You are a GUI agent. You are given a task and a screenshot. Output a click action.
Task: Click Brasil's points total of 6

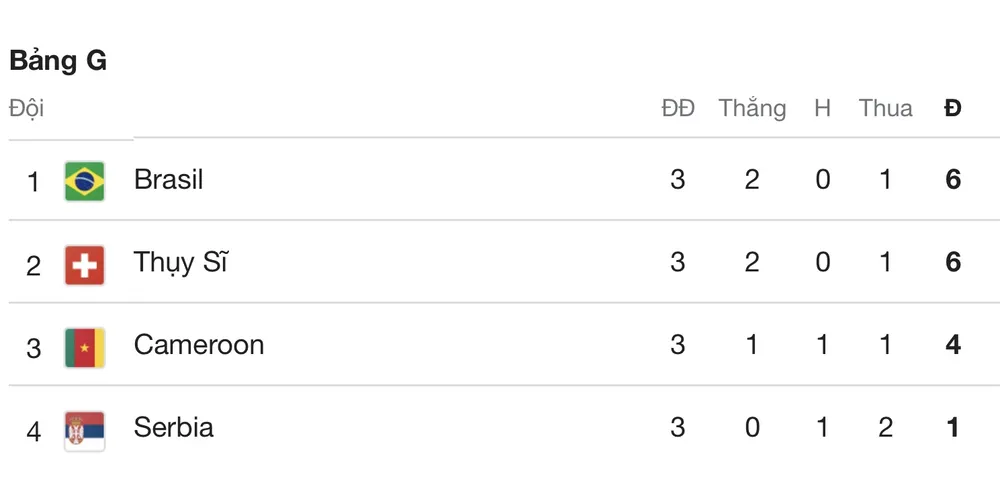[x=952, y=180]
